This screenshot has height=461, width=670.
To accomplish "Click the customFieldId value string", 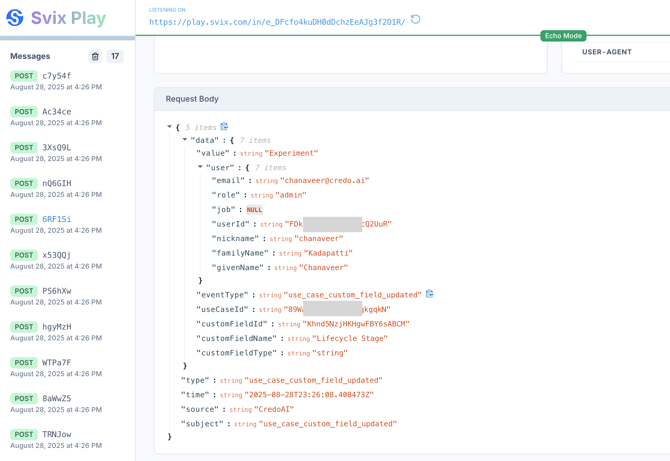I will pos(356,324).
